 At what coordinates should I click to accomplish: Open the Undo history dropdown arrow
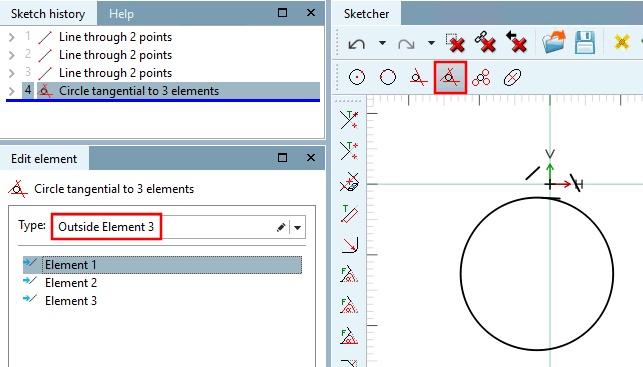coord(382,43)
